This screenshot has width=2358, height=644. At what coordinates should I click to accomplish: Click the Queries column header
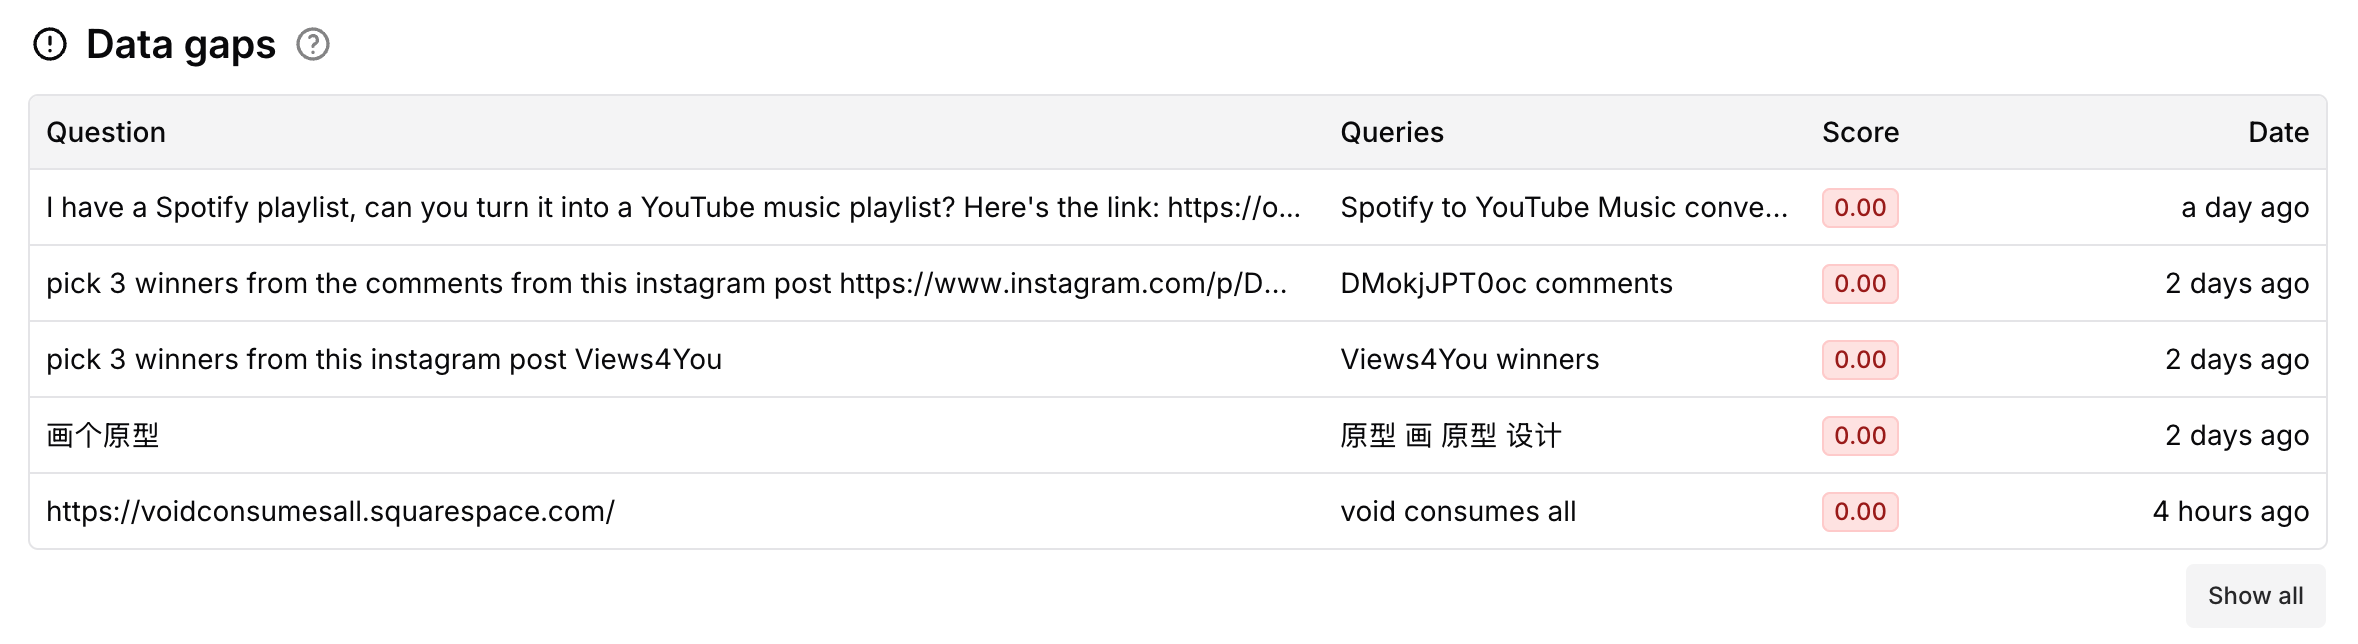tap(1391, 133)
